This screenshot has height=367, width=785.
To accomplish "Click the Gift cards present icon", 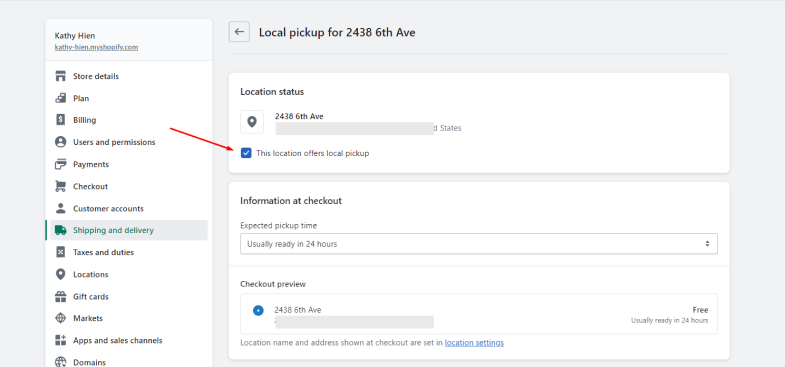I will pos(61,296).
